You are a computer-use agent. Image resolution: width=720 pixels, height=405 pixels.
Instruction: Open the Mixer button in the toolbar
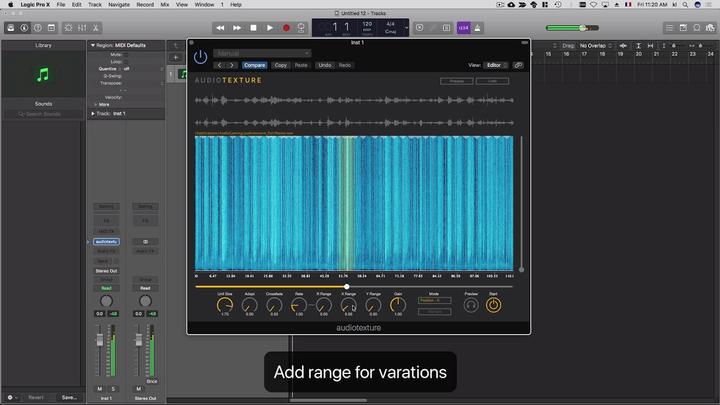[x=82, y=28]
